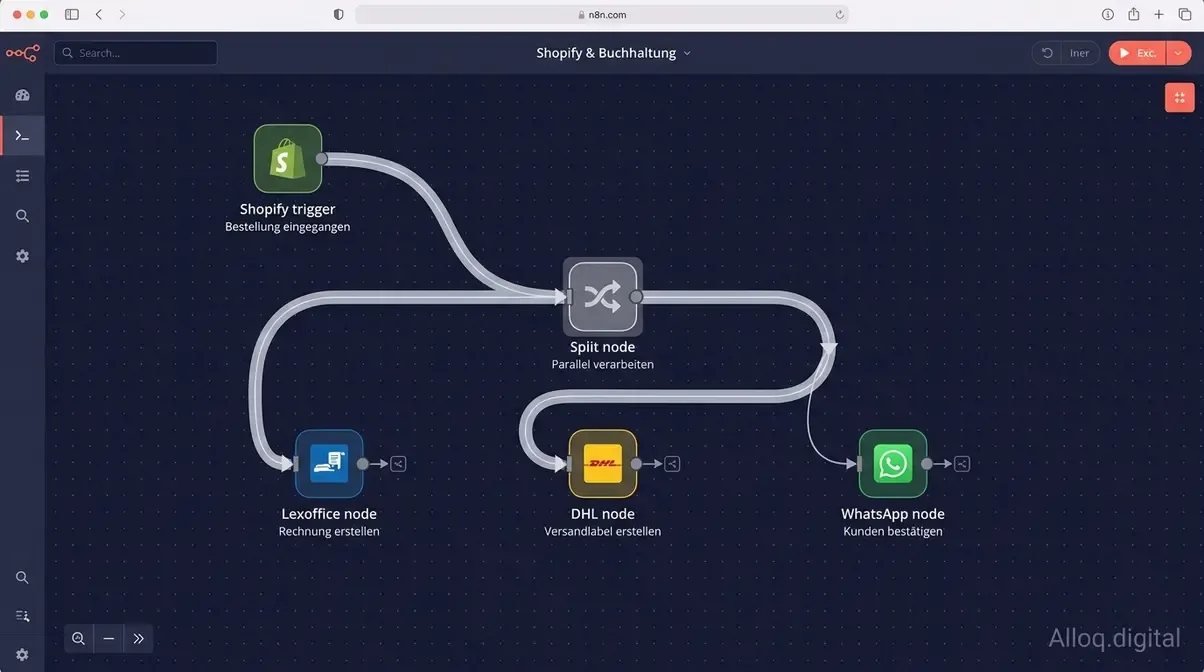Select the Split node shuffle icon
This screenshot has height=672, width=1204.
[602, 296]
